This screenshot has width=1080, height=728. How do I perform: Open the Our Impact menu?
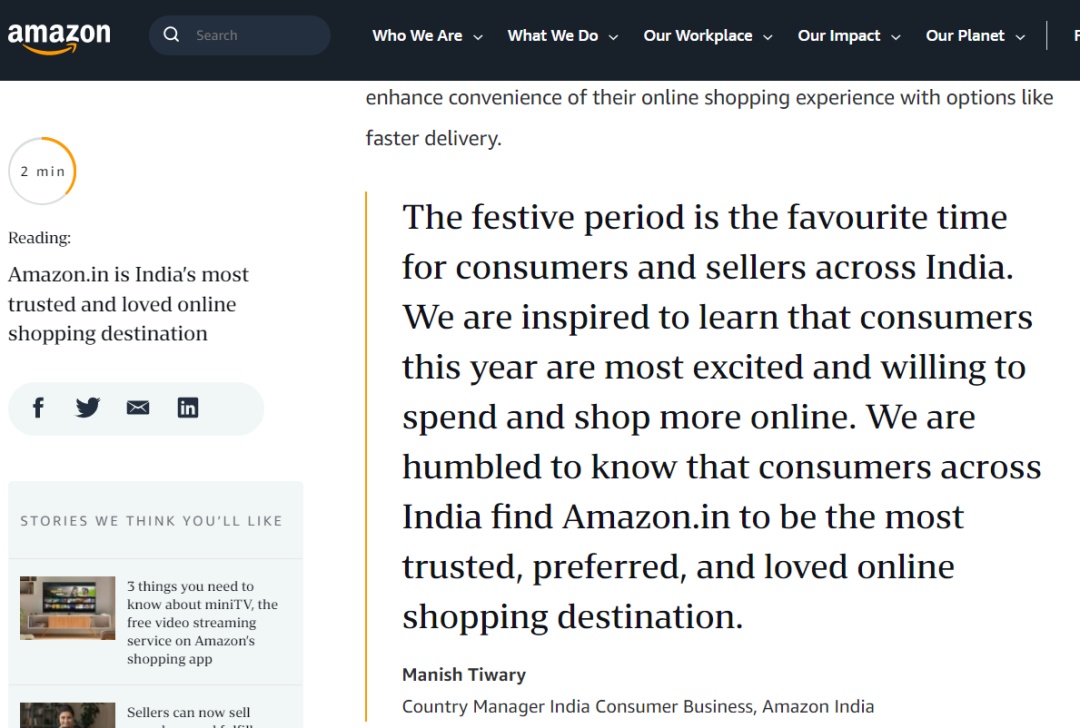click(x=839, y=36)
